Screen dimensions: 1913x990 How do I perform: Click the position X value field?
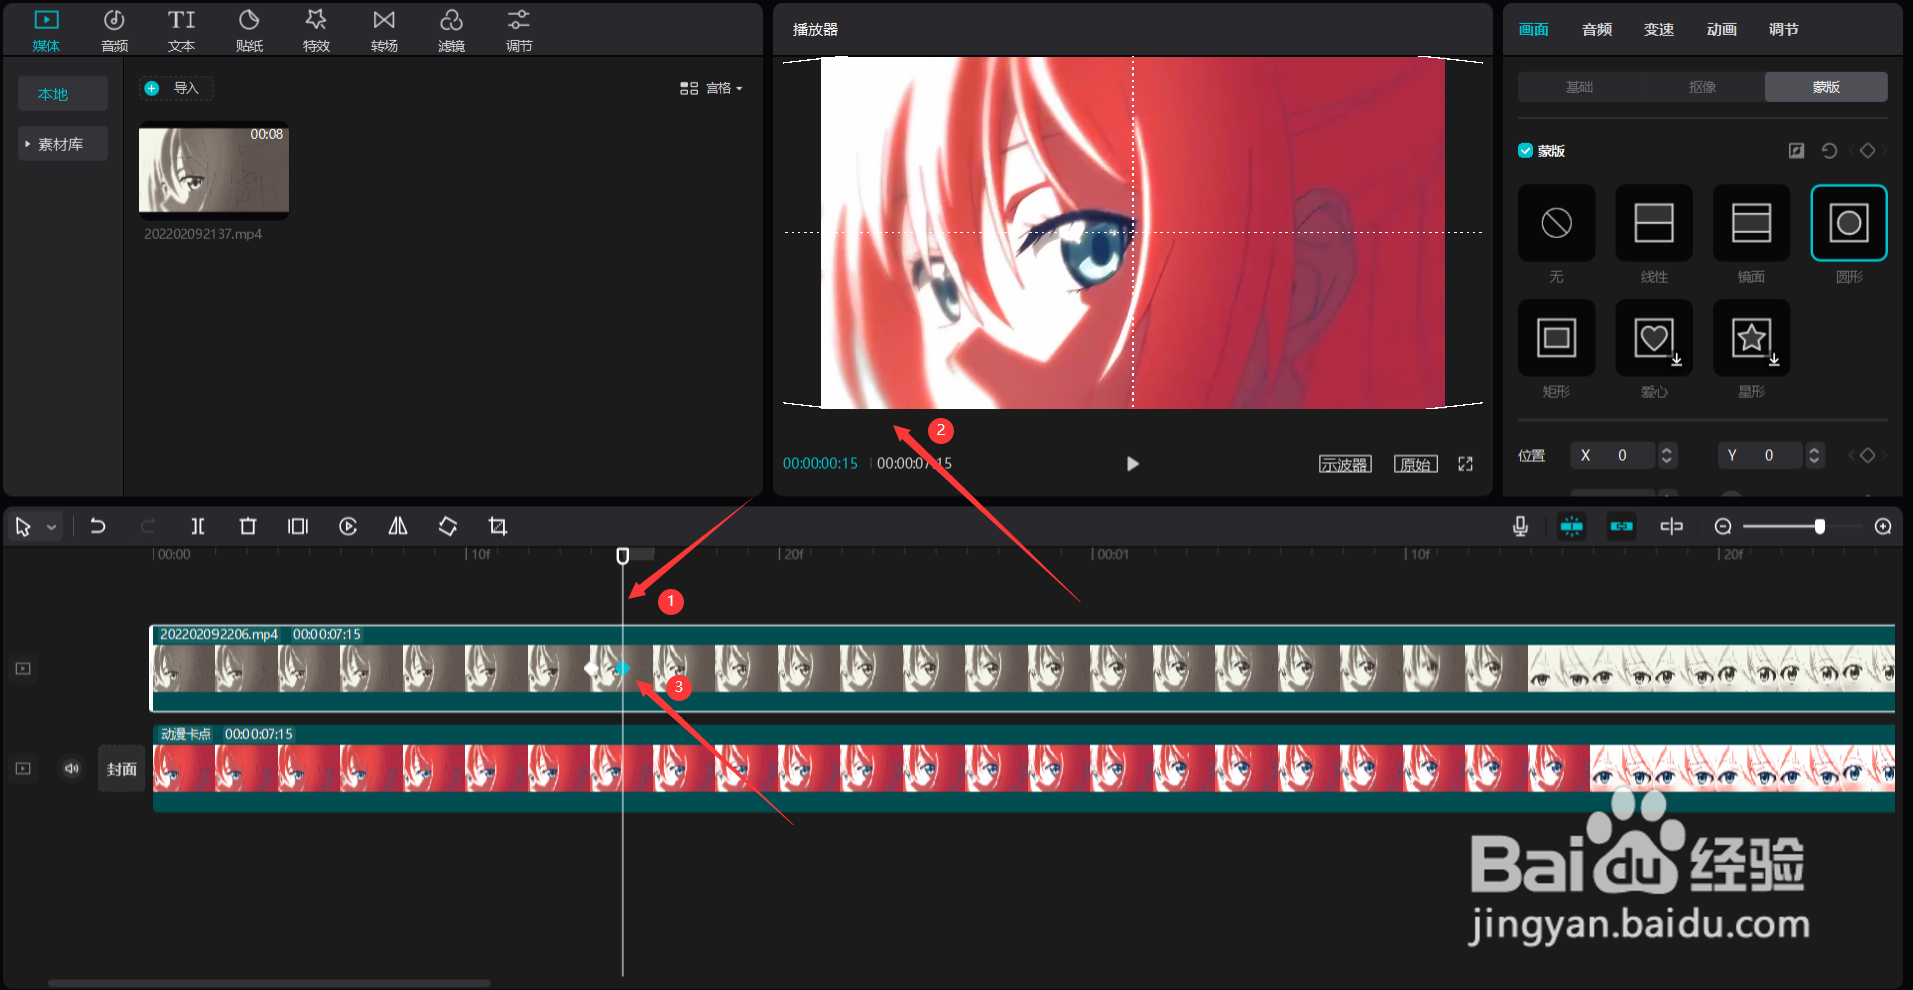[x=1614, y=455]
